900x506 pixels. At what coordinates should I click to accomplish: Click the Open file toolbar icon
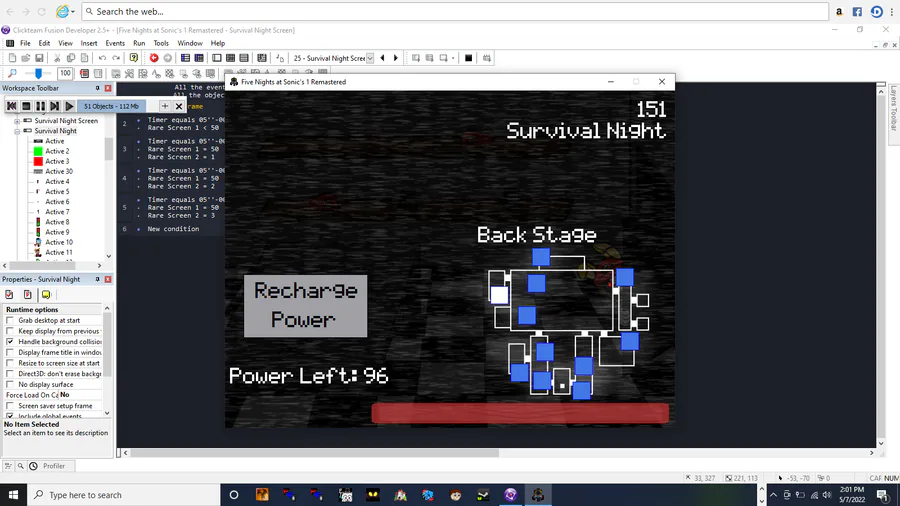tap(25, 58)
